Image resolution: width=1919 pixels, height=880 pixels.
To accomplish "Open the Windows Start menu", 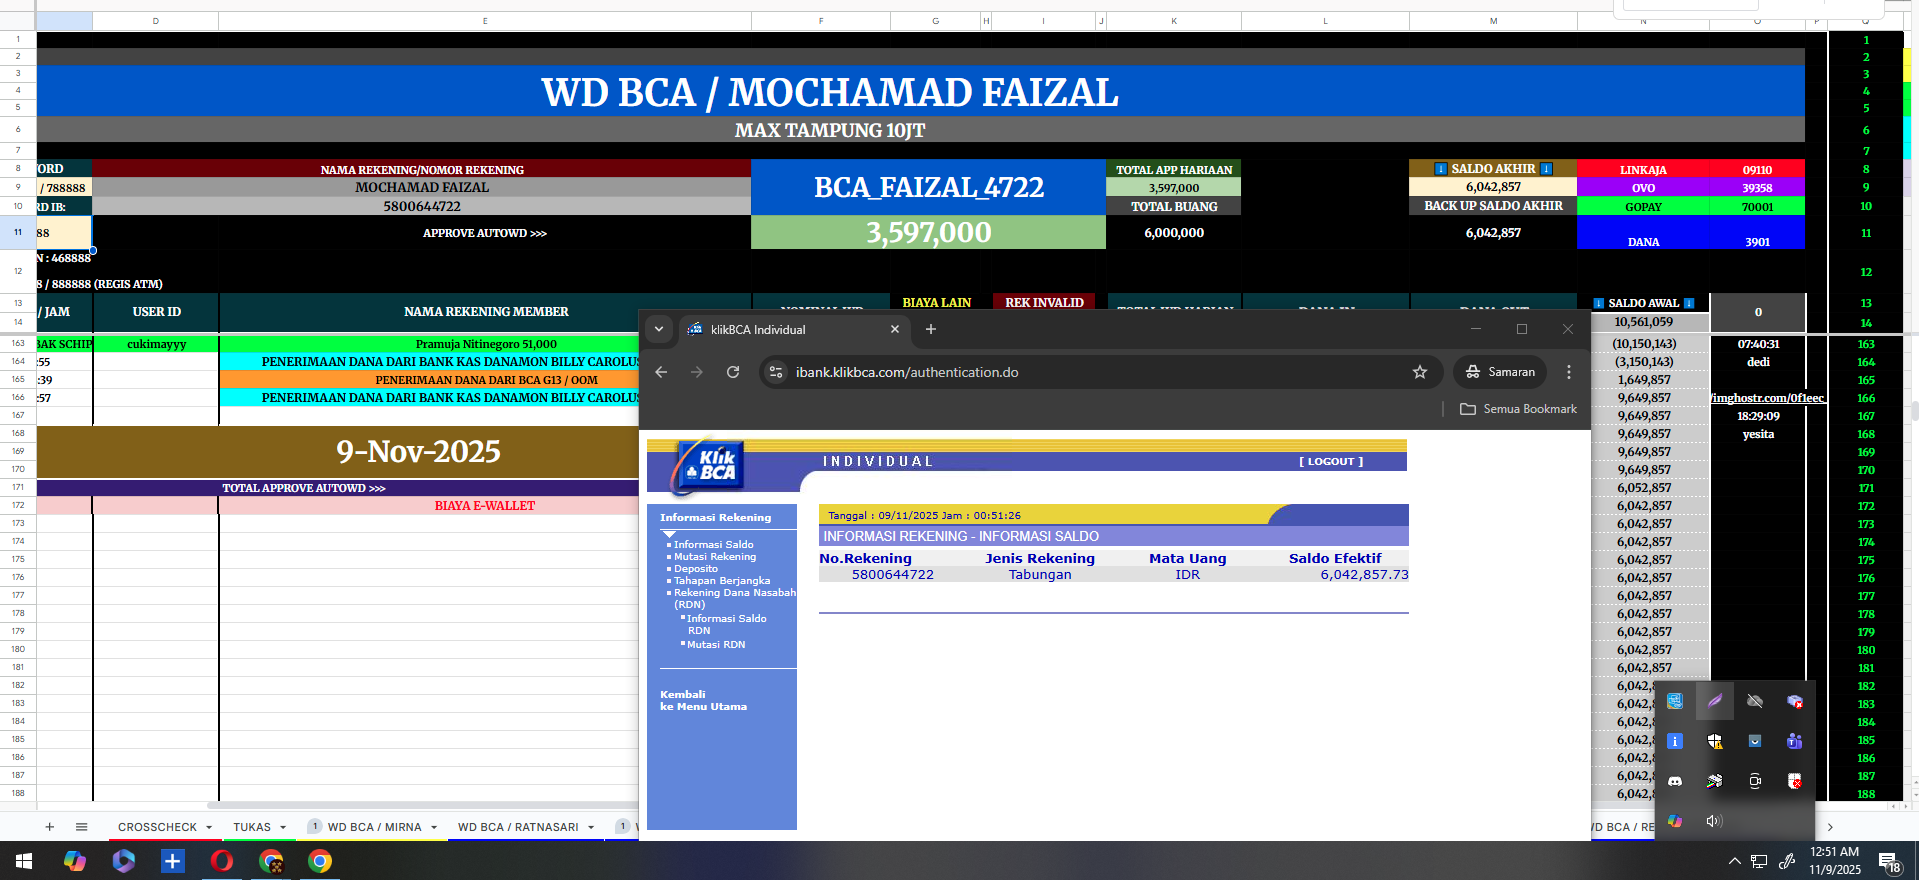I will click(x=24, y=861).
